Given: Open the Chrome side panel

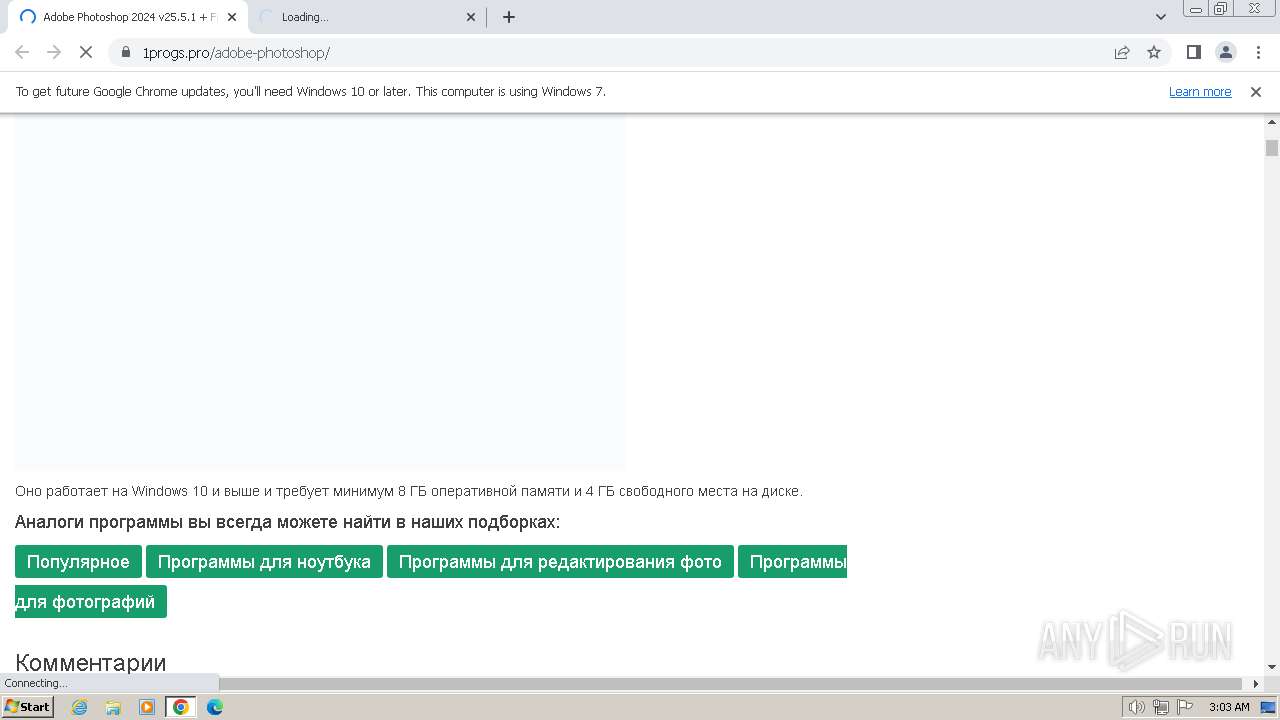Looking at the screenshot, I should tap(1193, 52).
